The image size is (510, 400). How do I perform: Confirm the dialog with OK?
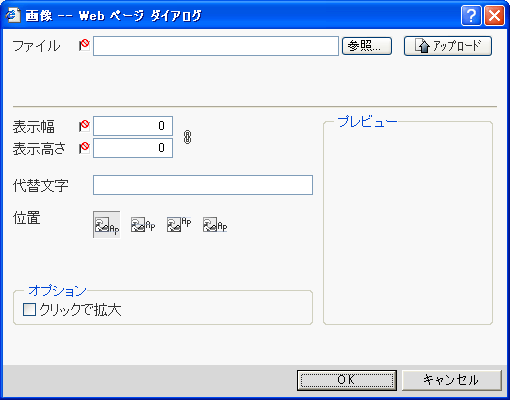[x=347, y=380]
